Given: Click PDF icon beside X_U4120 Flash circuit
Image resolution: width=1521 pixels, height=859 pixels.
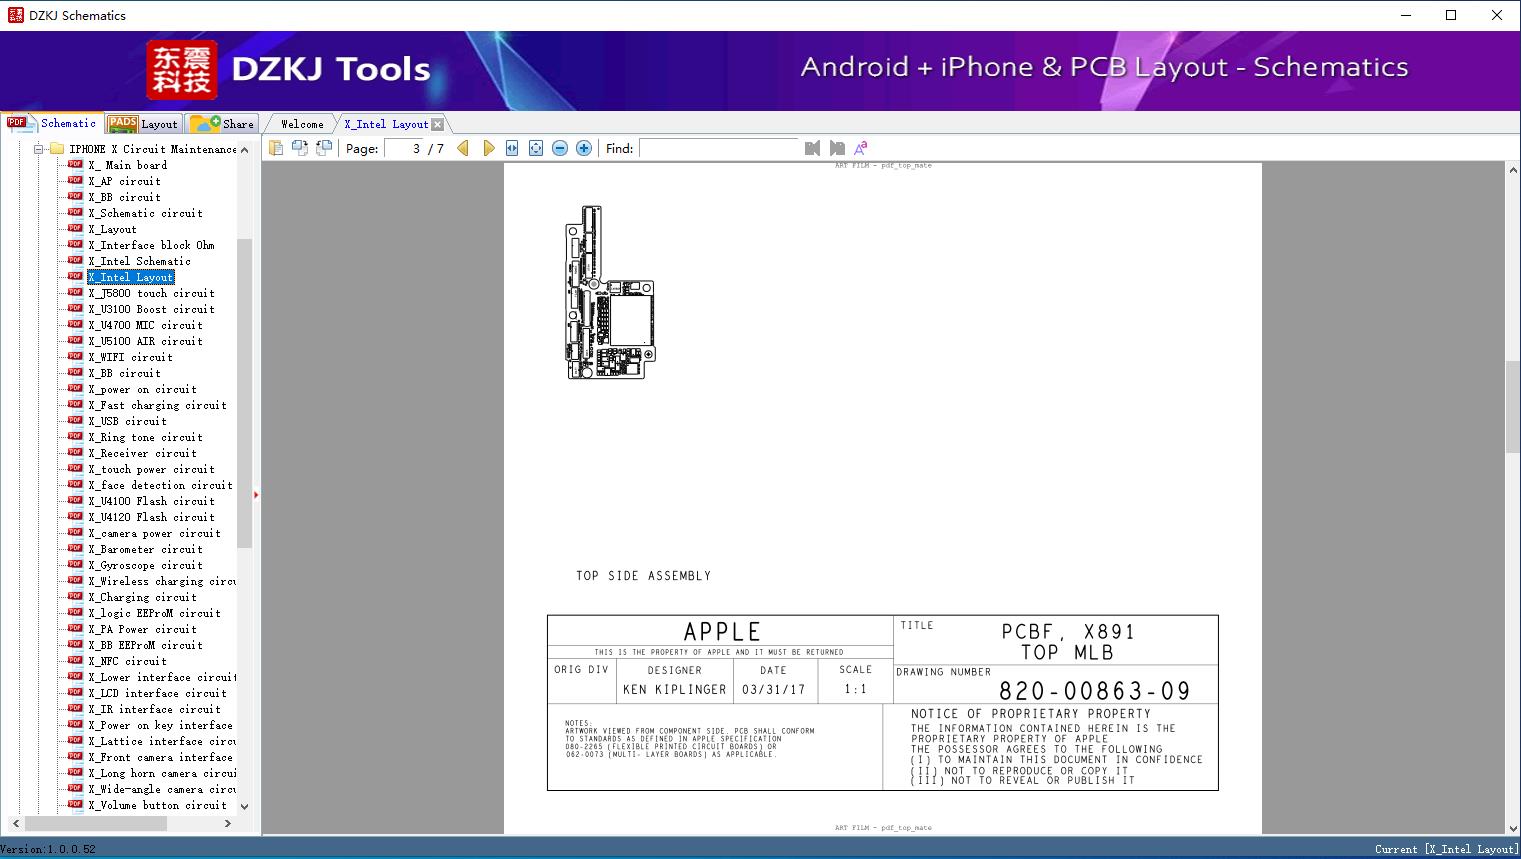Looking at the screenshot, I should tap(75, 516).
